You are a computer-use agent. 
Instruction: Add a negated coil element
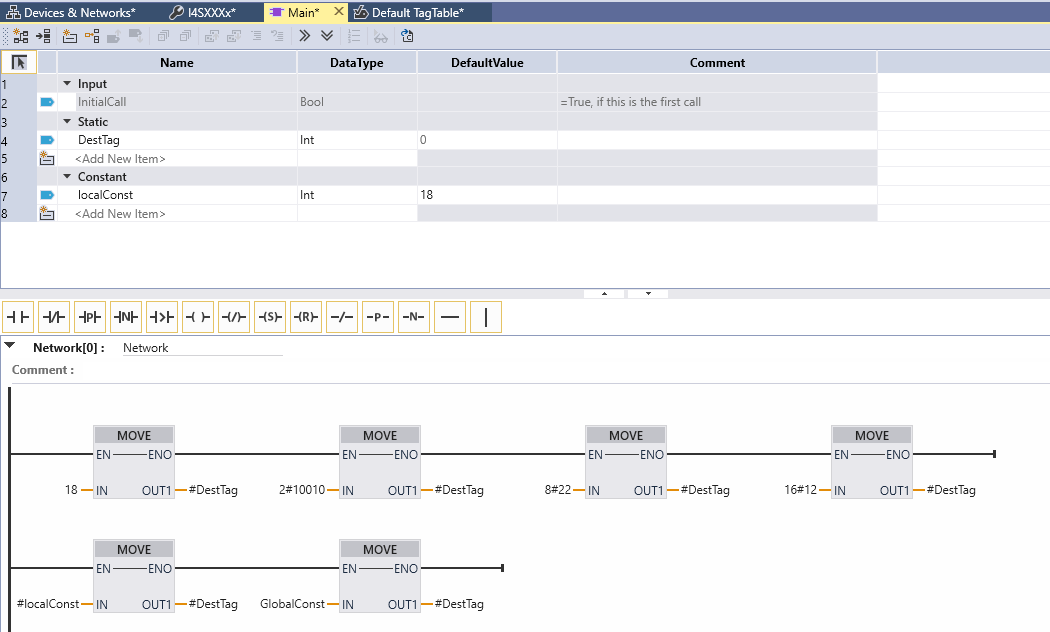pyautogui.click(x=234, y=318)
